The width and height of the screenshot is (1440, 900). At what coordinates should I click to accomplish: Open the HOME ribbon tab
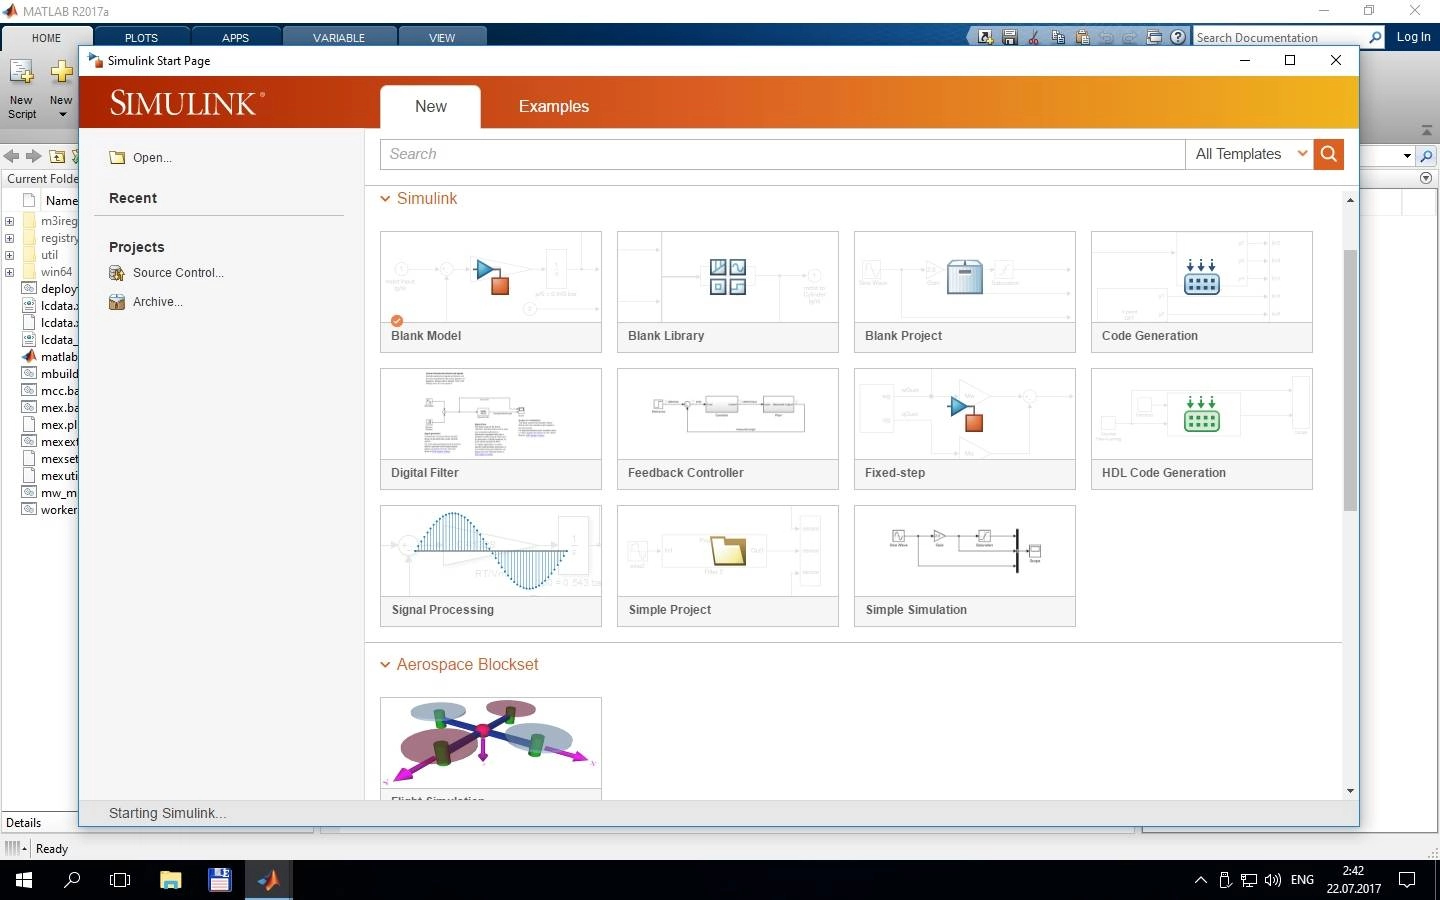coord(46,38)
